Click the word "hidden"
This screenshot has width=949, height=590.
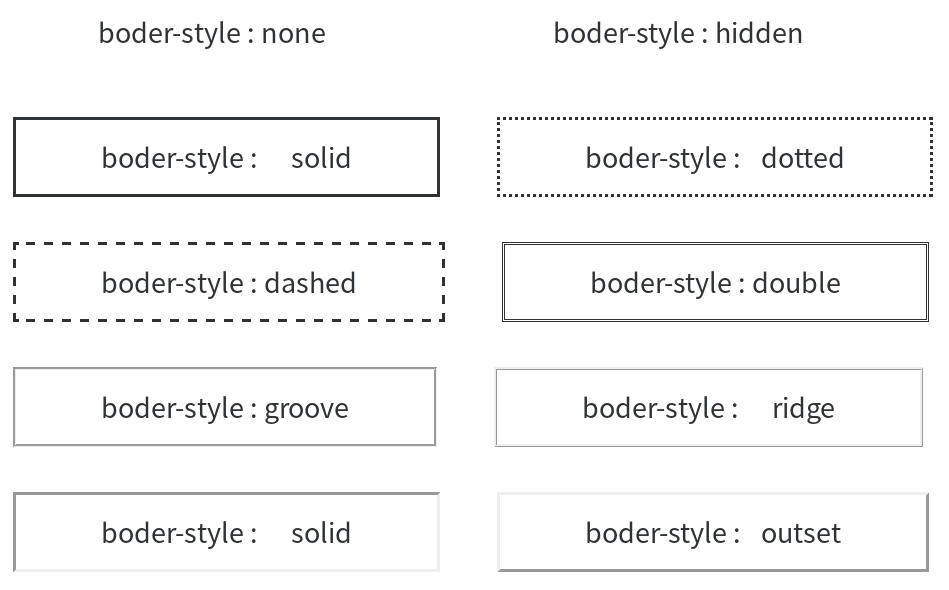pyautogui.click(x=759, y=33)
